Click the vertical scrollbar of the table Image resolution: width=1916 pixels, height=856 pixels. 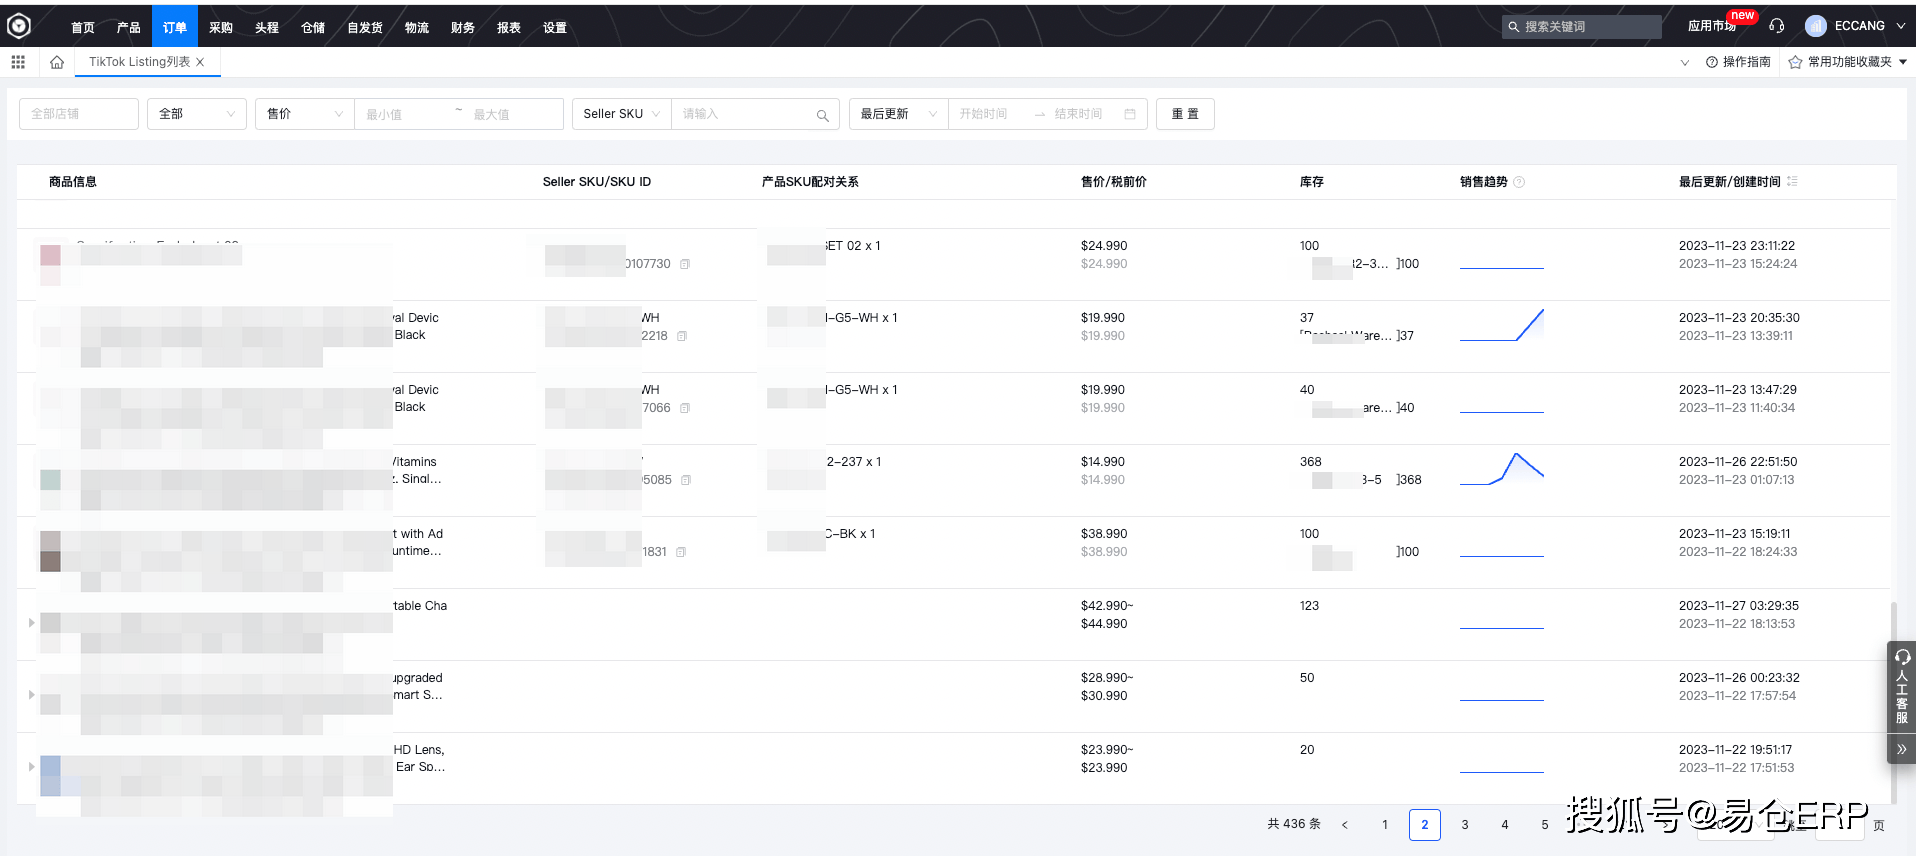(1893, 702)
